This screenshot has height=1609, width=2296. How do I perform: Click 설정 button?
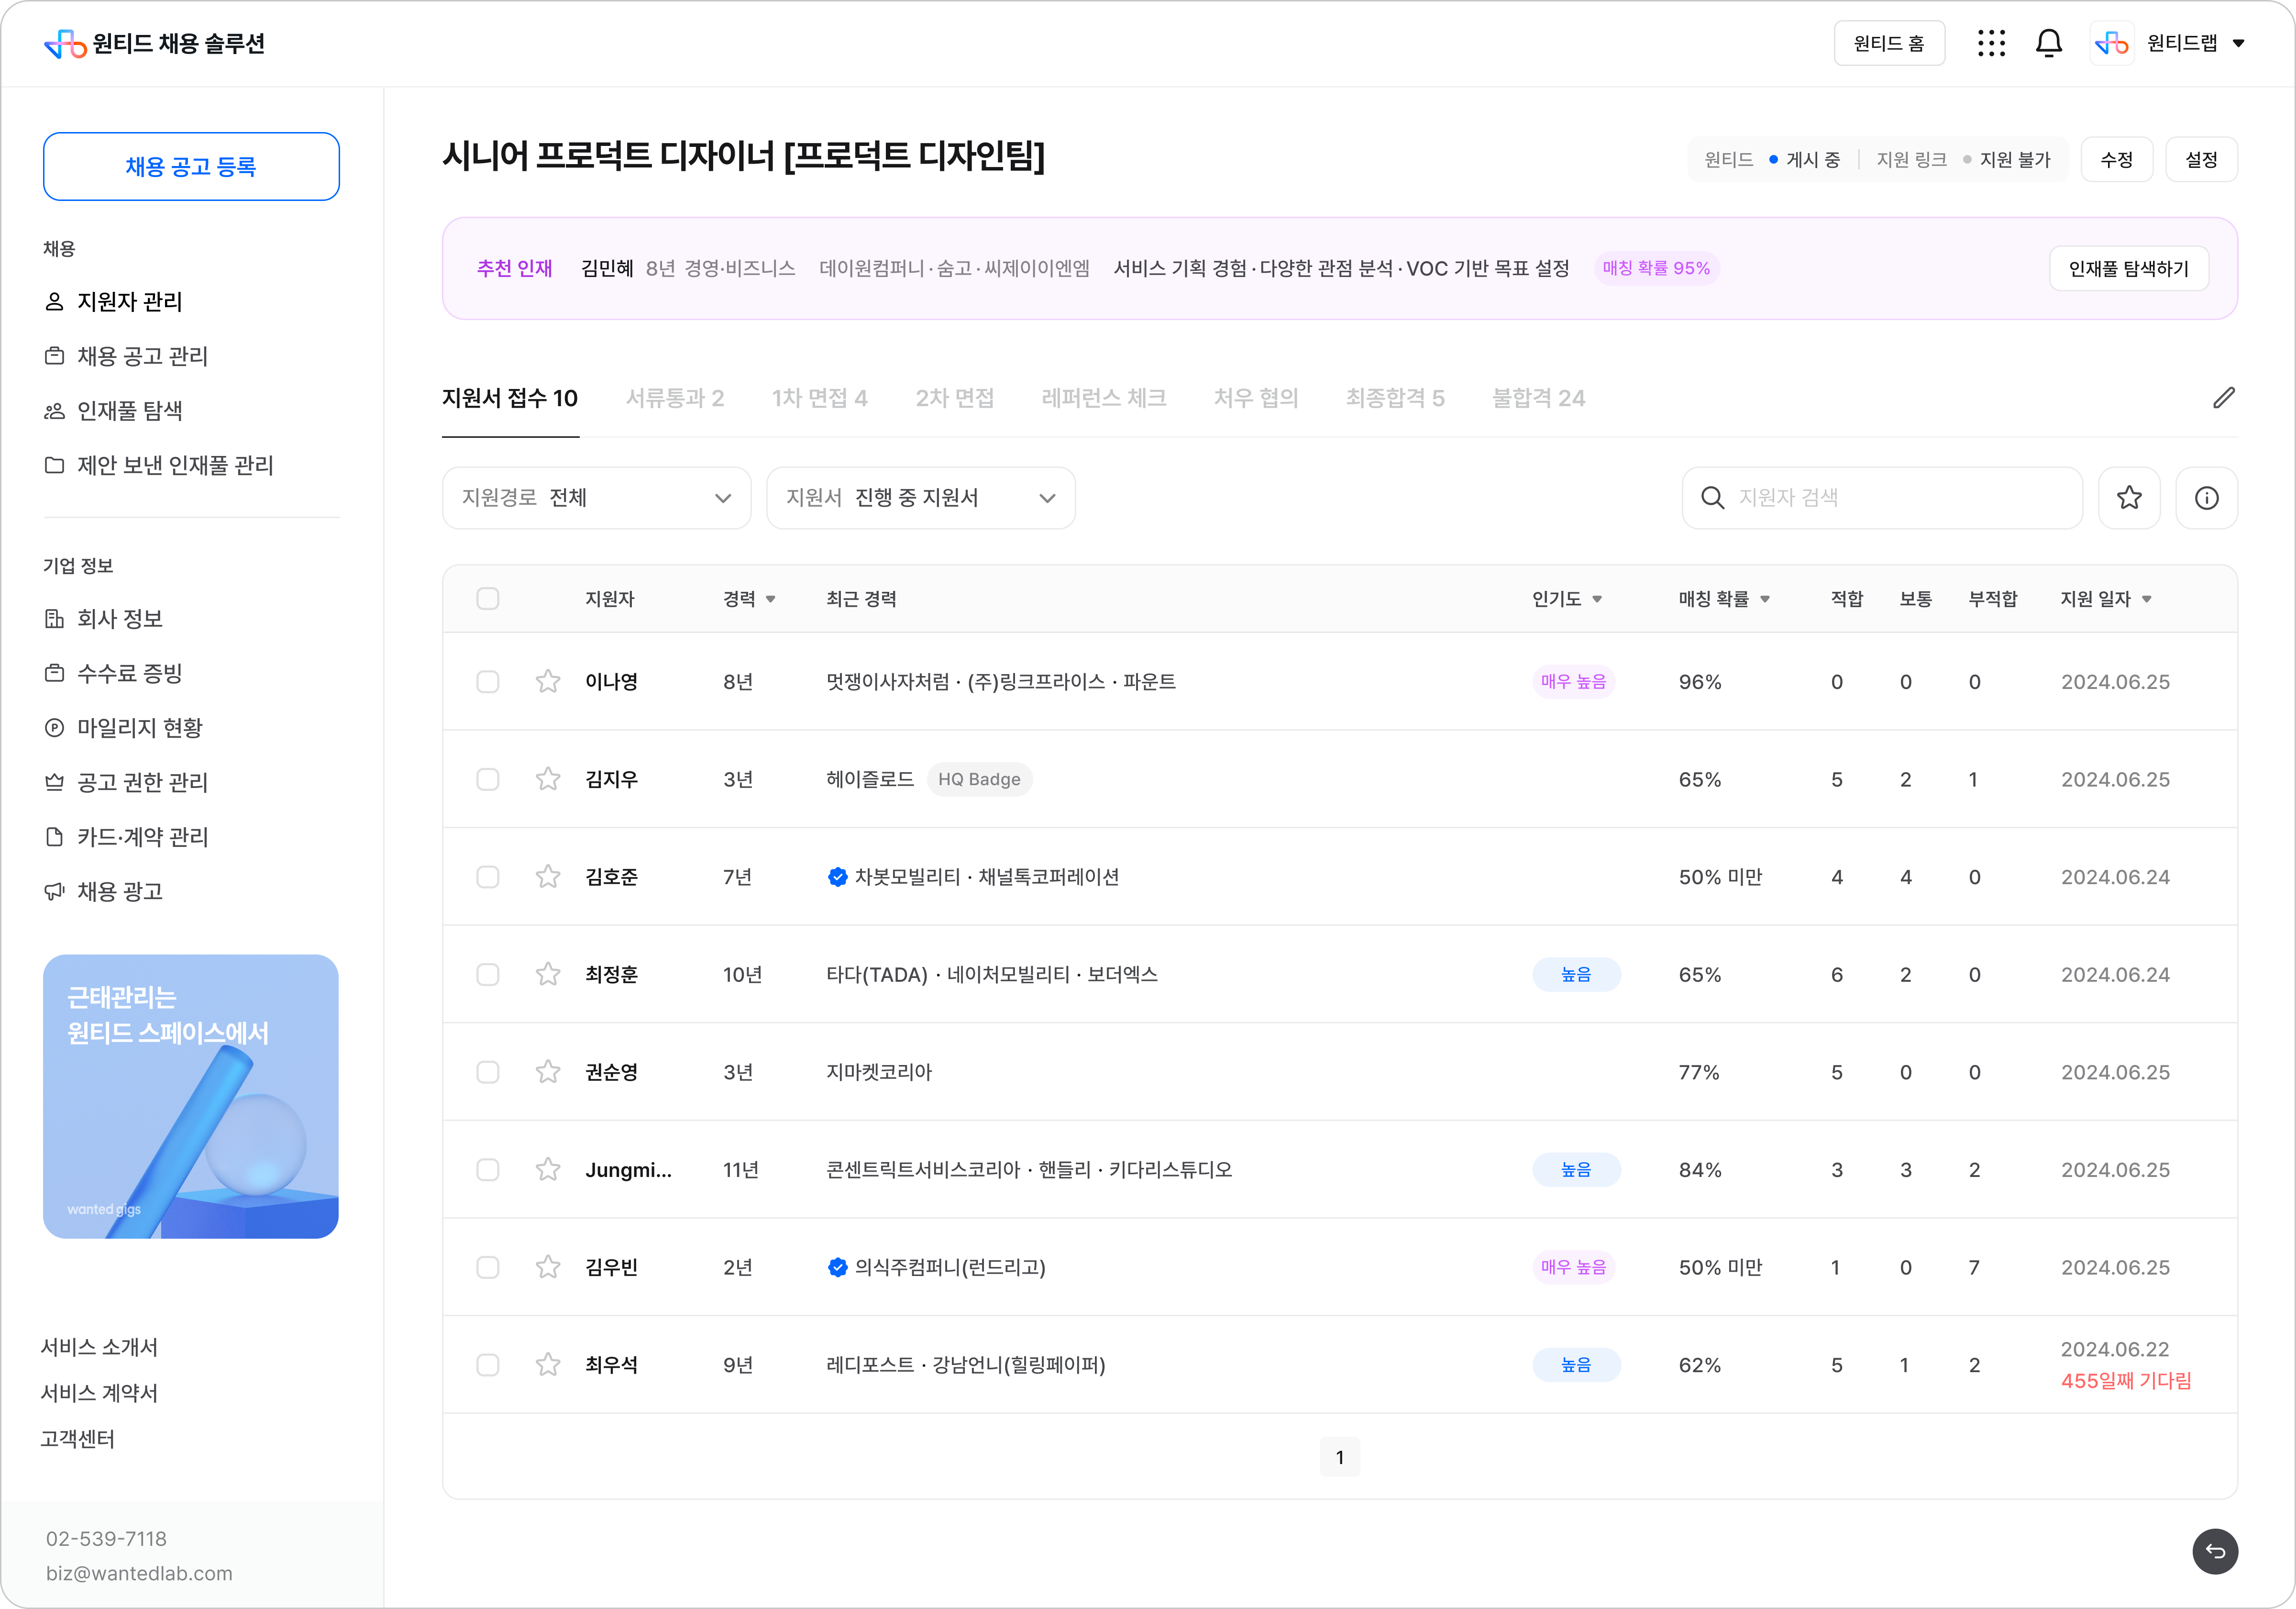click(2201, 160)
